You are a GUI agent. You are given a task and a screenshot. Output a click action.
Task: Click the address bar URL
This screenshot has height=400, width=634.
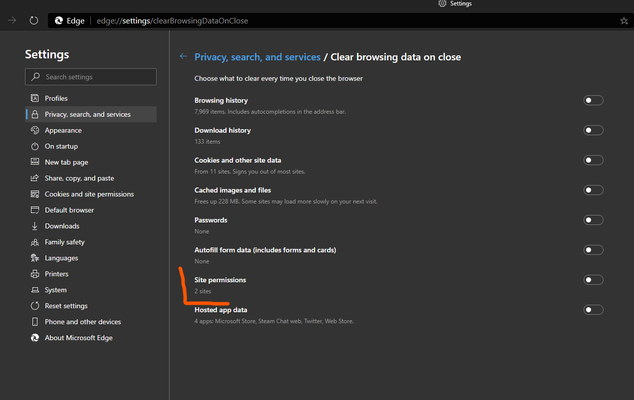point(172,21)
